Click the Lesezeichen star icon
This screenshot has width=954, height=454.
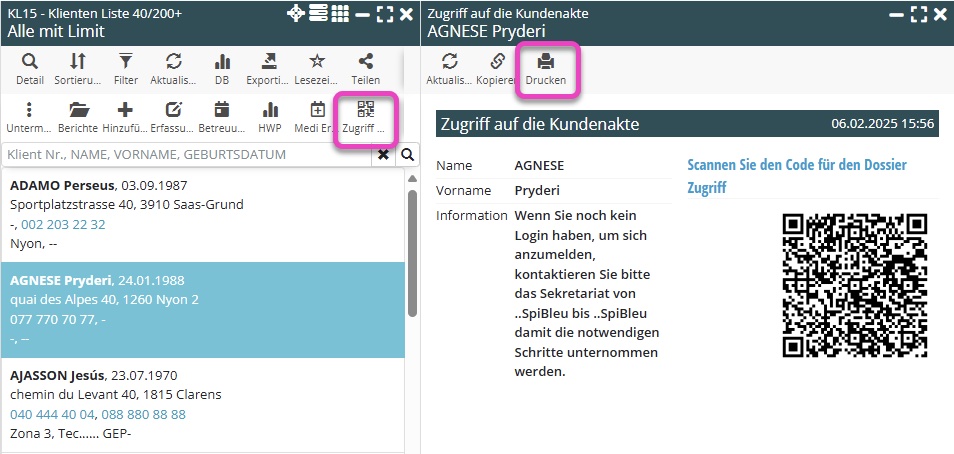pos(317,68)
